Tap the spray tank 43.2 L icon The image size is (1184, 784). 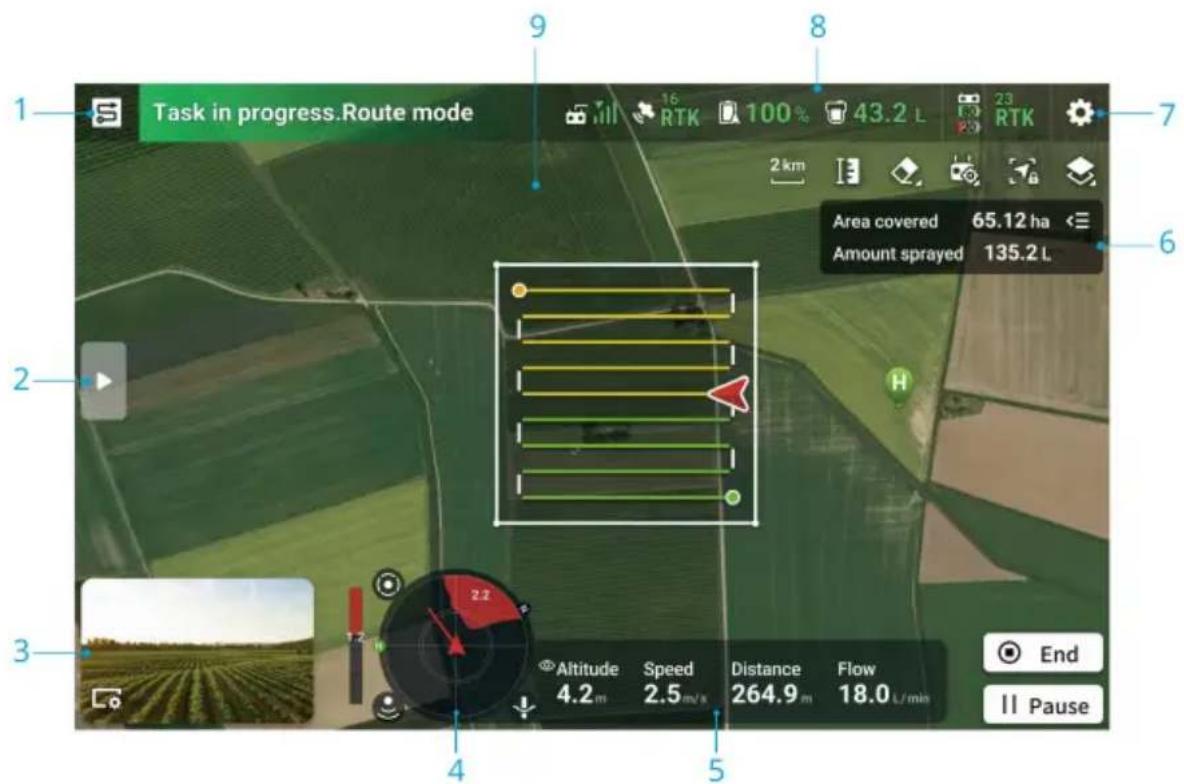pos(874,113)
